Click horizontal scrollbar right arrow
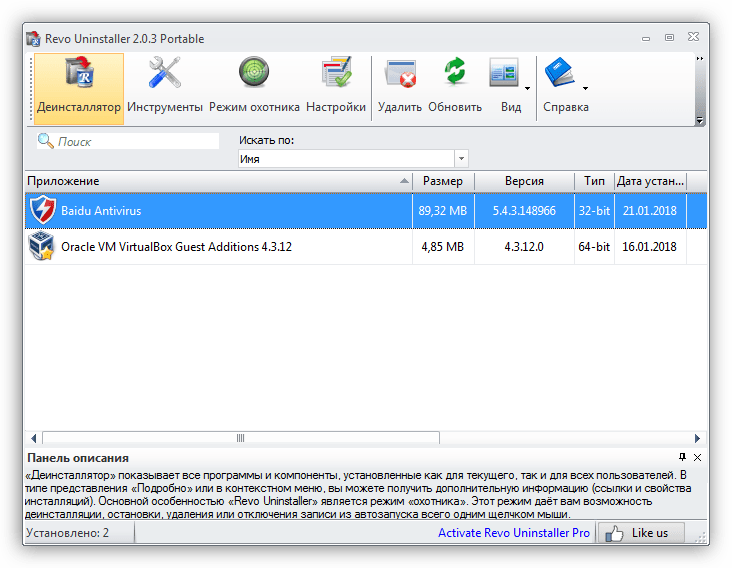The image size is (732, 568). [x=697, y=438]
